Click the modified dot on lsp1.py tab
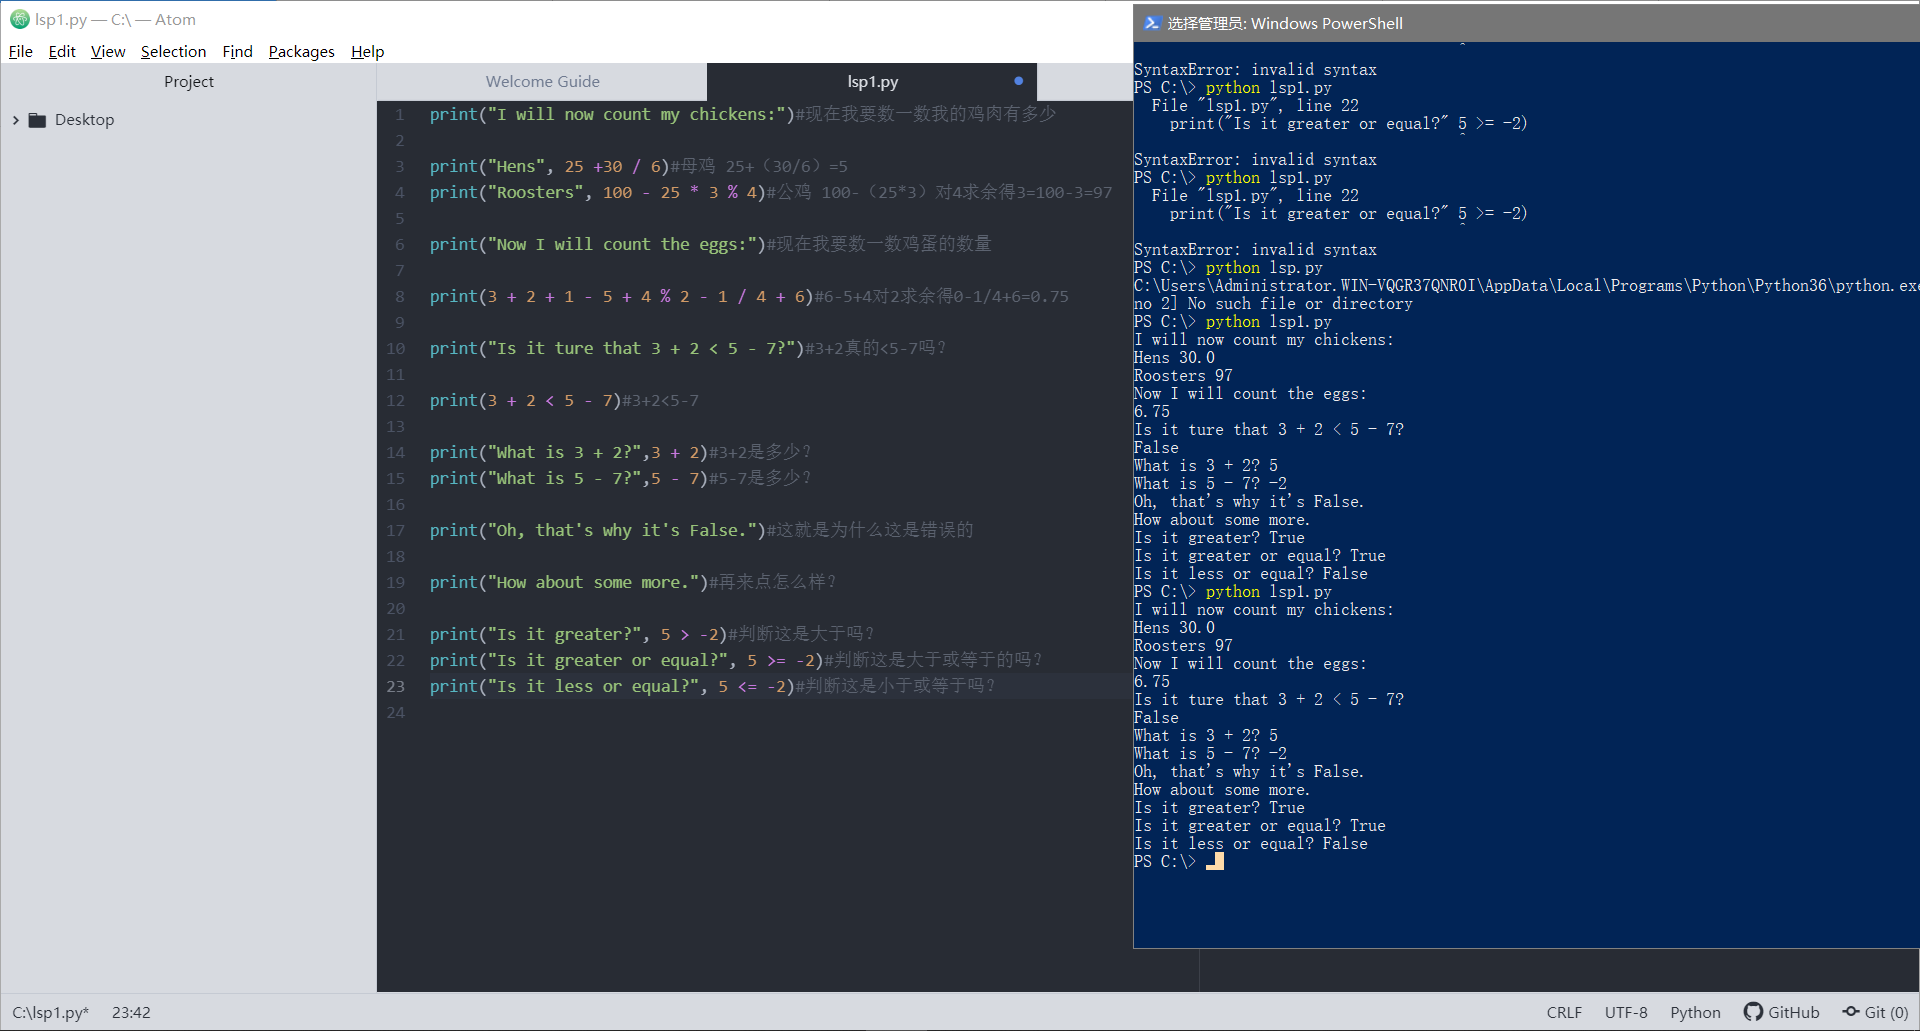 point(1018,81)
